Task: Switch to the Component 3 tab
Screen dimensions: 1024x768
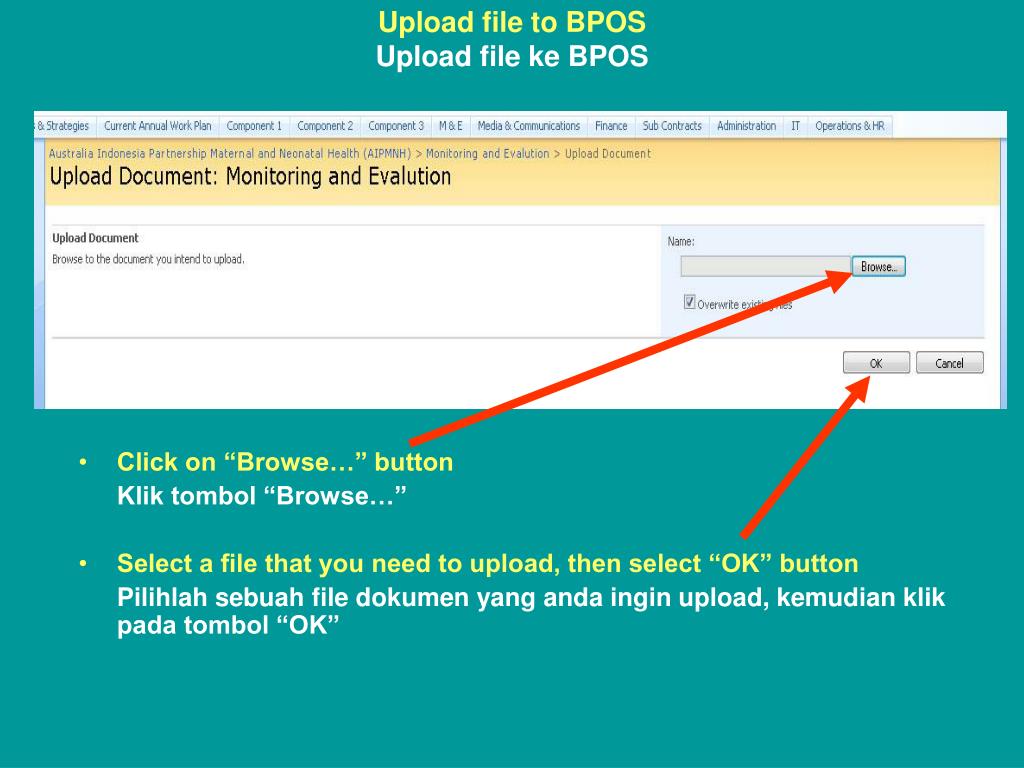Action: tap(396, 126)
